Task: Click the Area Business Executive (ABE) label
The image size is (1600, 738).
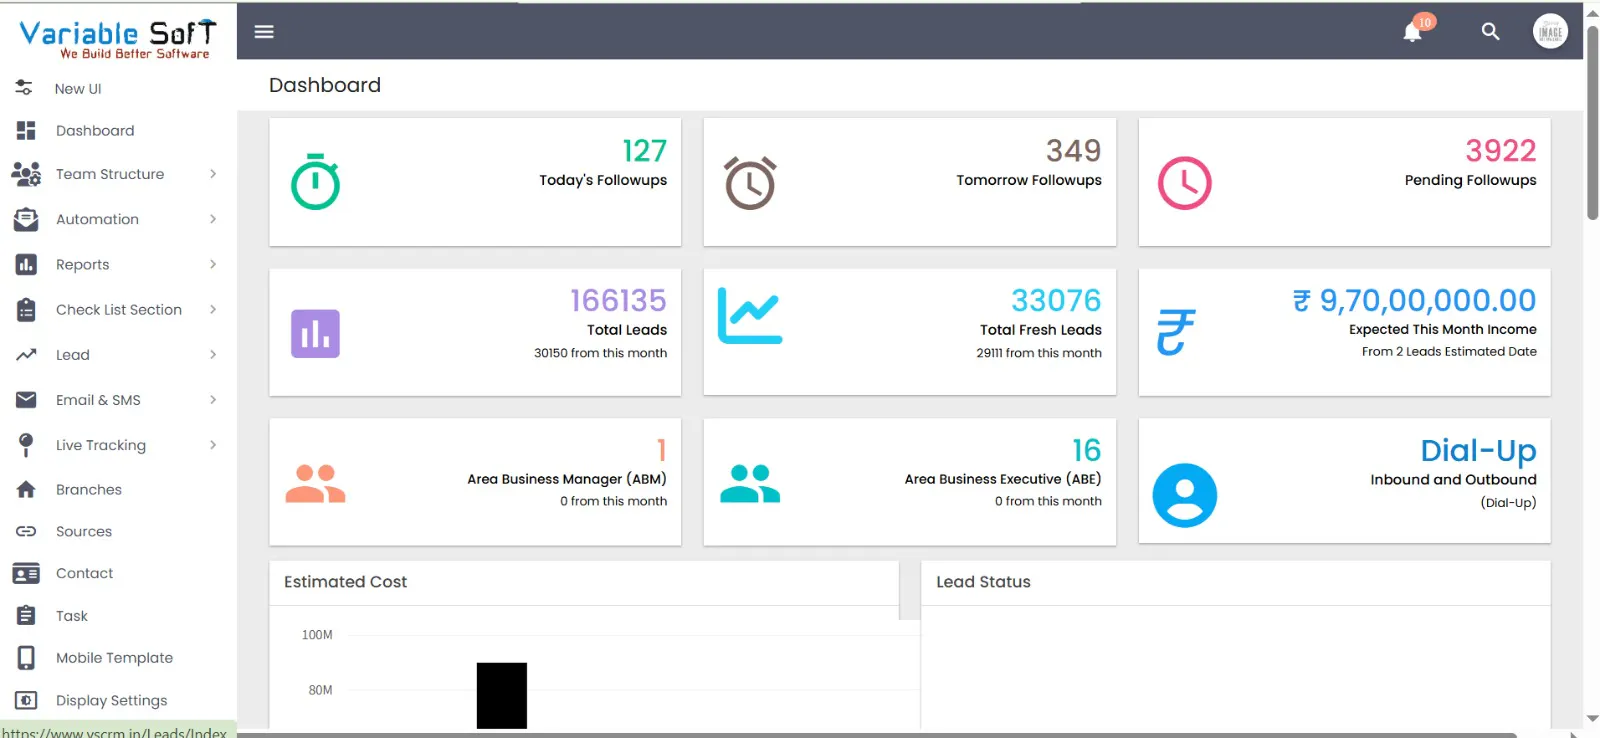Action: click(x=1003, y=479)
